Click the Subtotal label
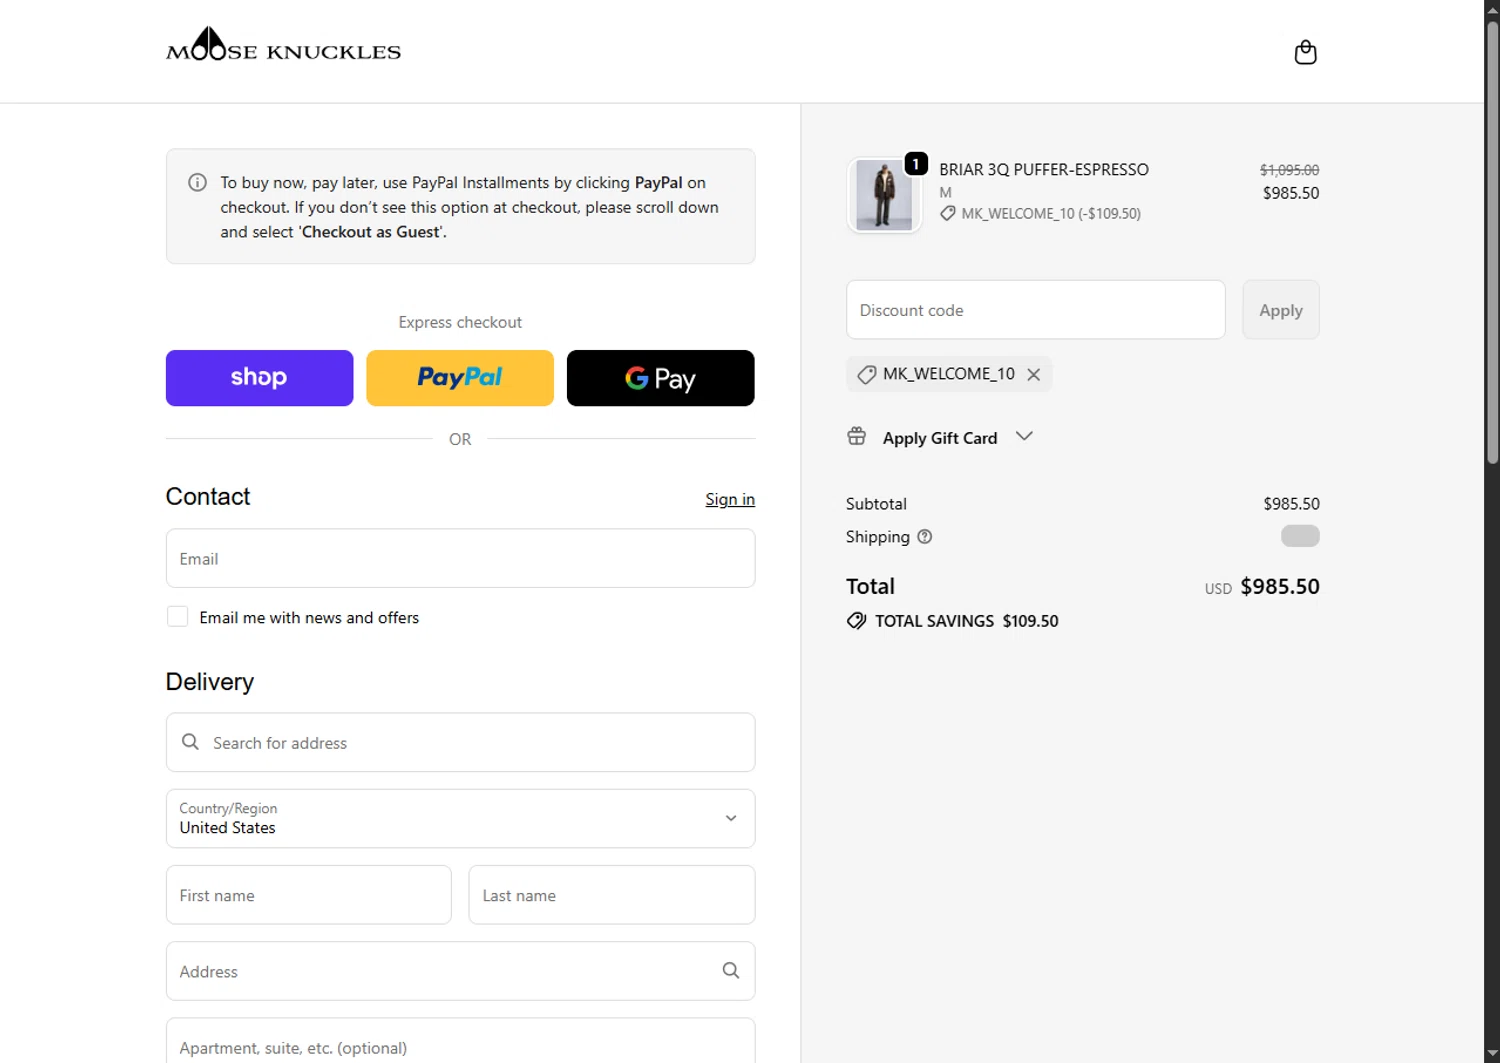The height and width of the screenshot is (1063, 1500). pos(876,504)
